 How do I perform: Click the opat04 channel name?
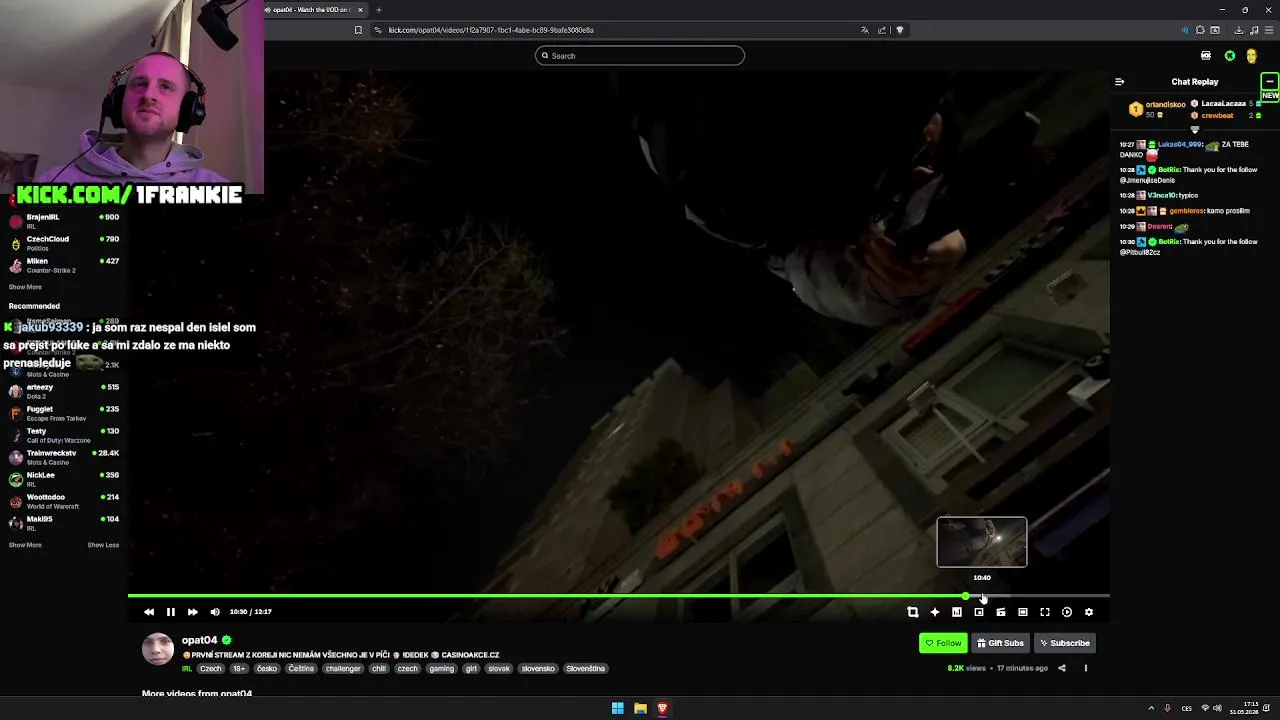[x=199, y=640]
